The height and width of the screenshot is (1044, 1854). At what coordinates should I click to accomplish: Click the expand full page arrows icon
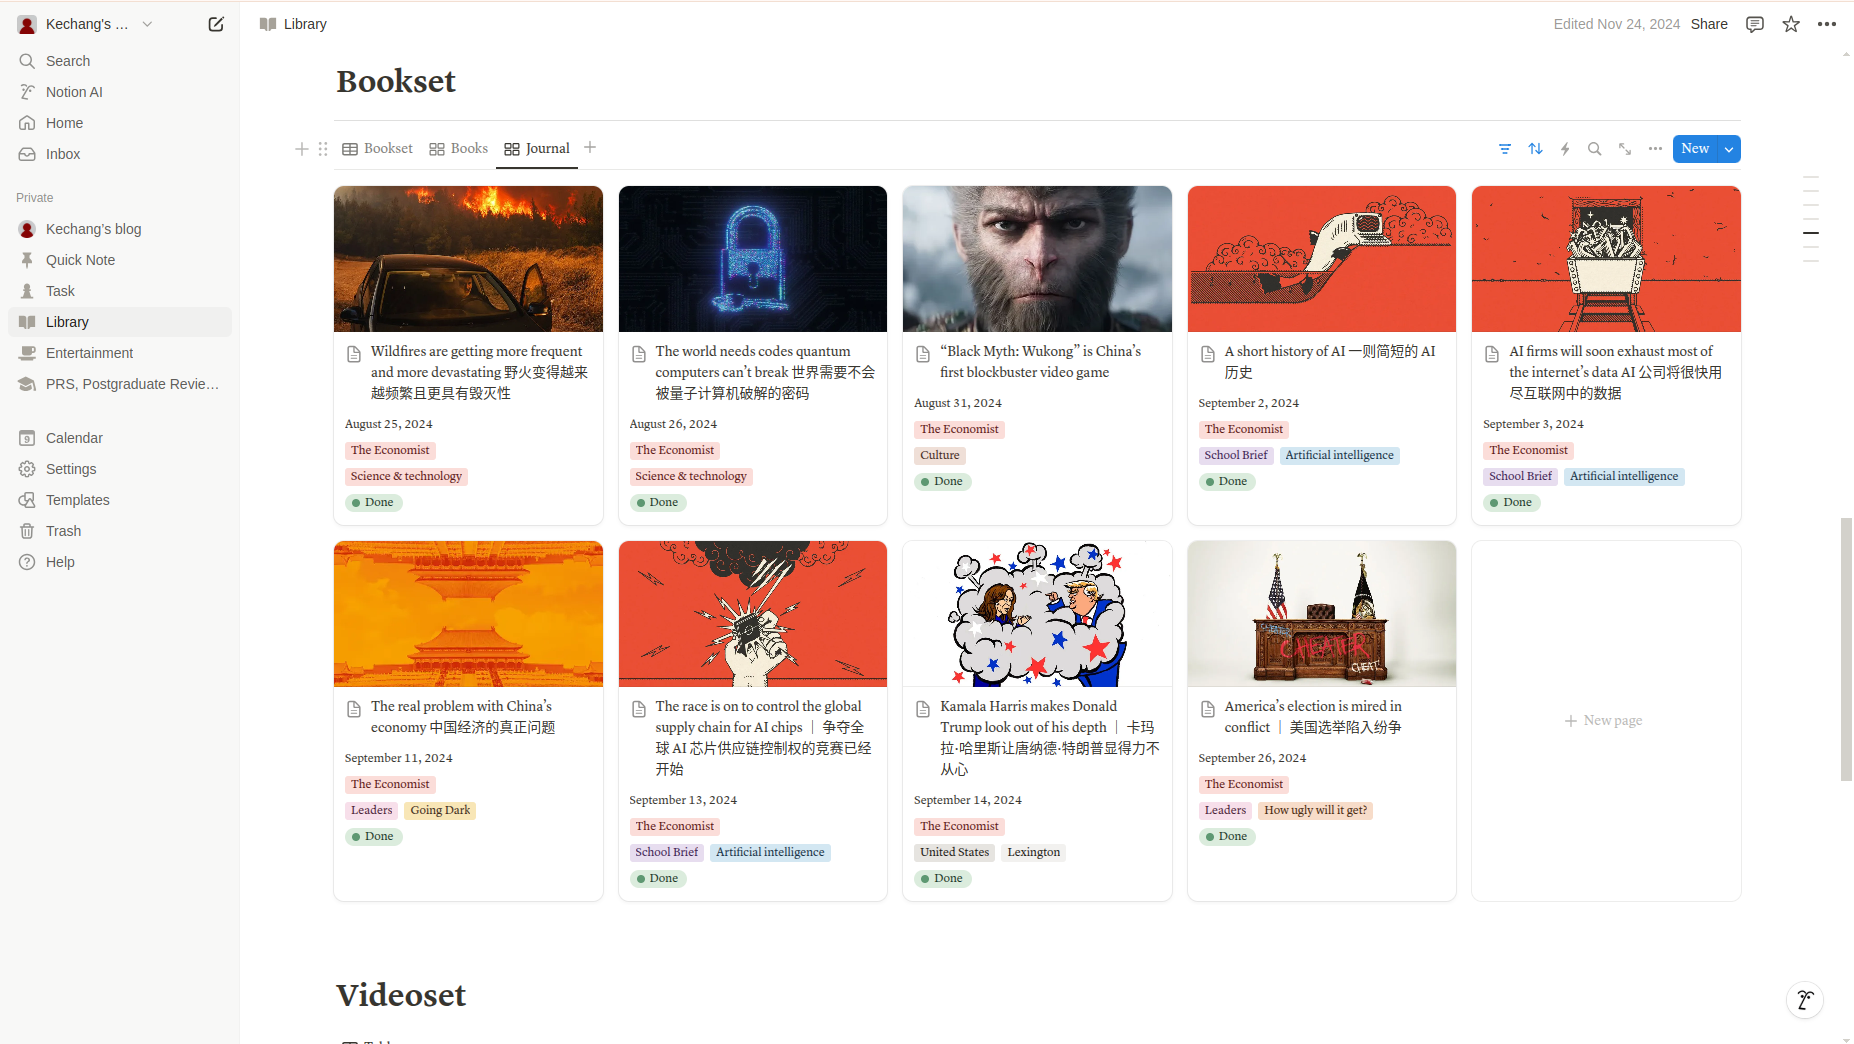[x=1625, y=149]
